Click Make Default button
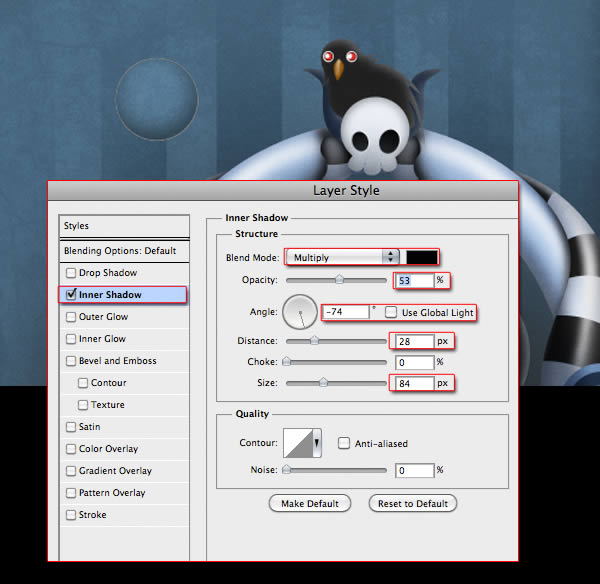 point(310,503)
